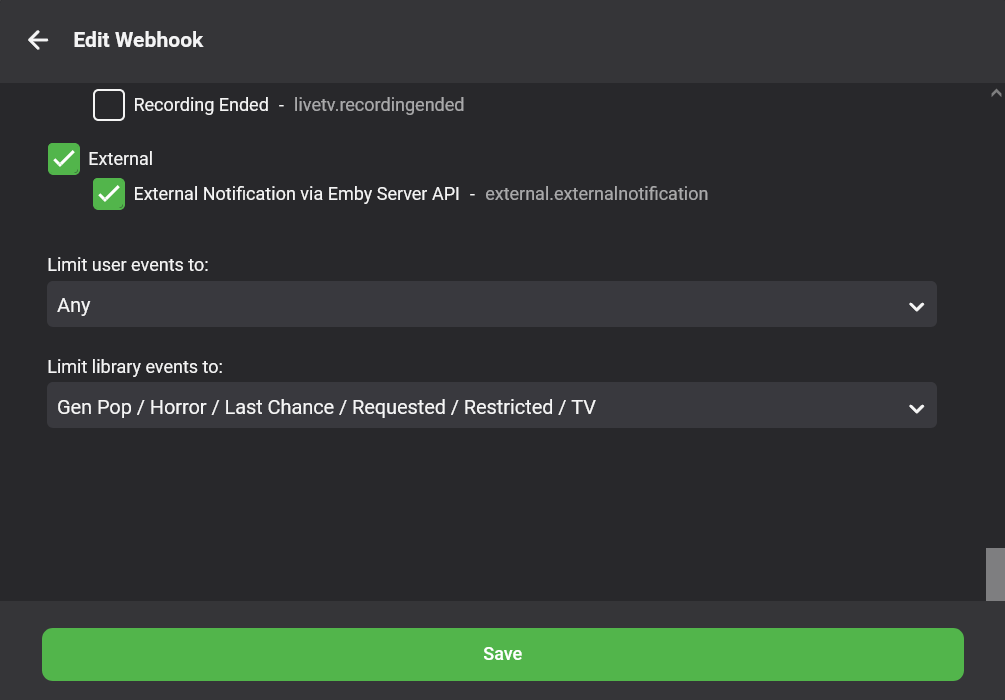This screenshot has width=1005, height=700.
Task: Open the Limit user events dropdown
Action: 492,304
